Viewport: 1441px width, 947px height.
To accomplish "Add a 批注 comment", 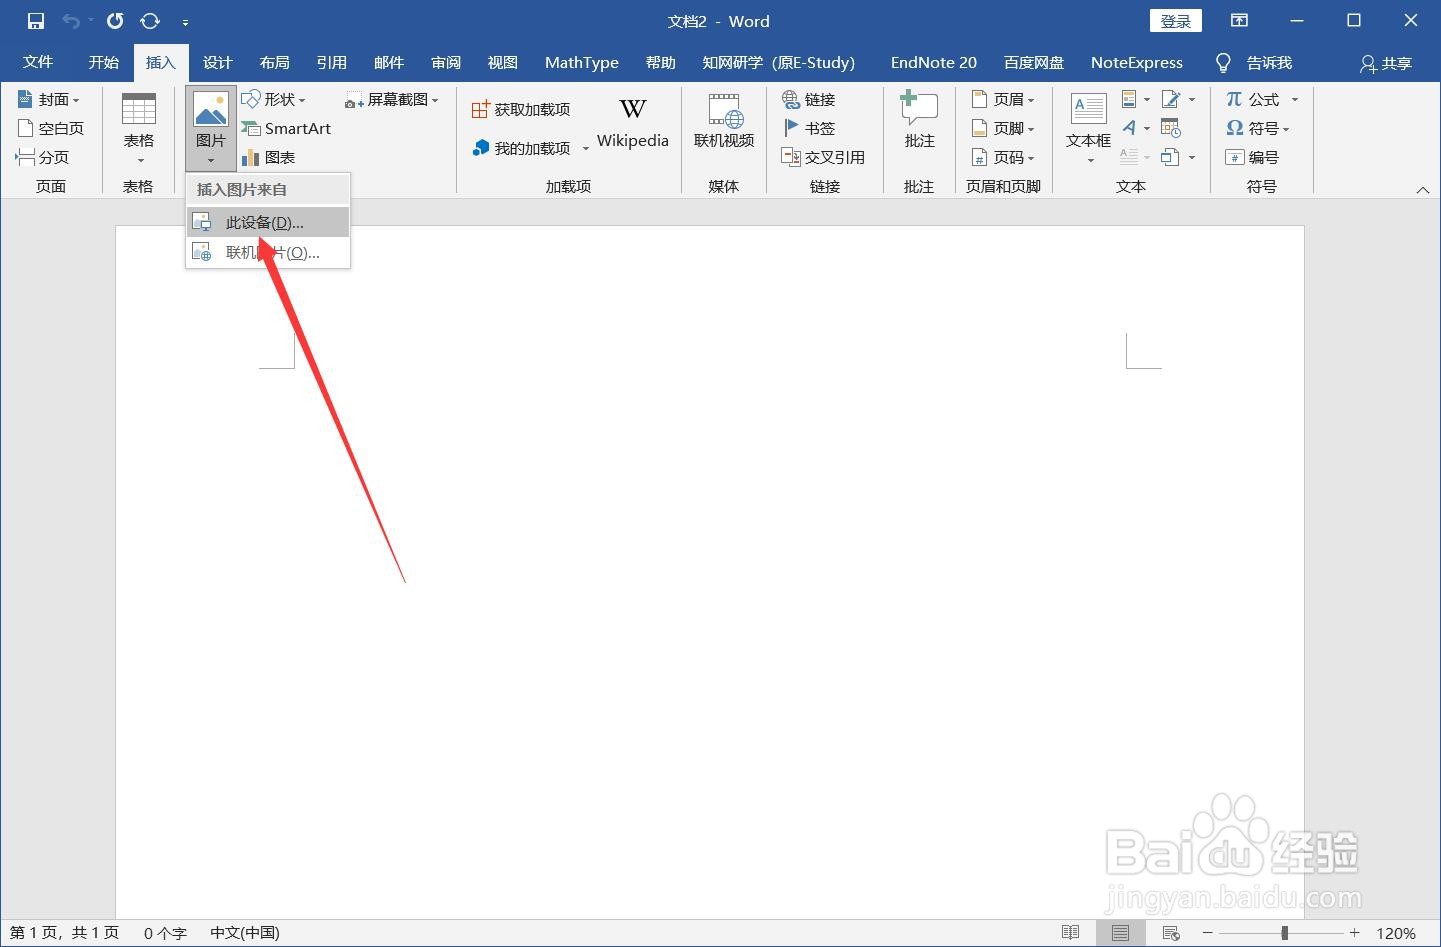I will pyautogui.click(x=919, y=120).
